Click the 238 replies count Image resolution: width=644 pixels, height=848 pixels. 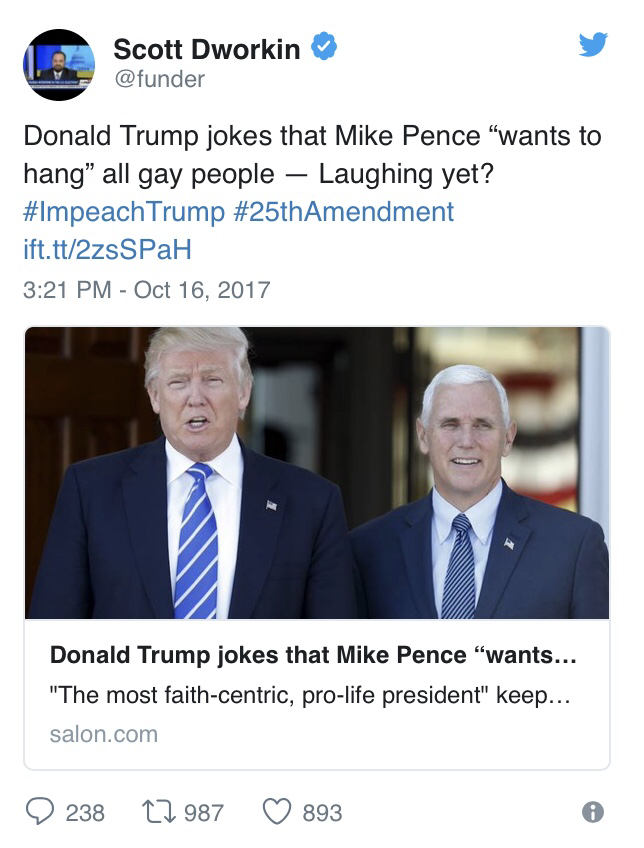coord(85,813)
